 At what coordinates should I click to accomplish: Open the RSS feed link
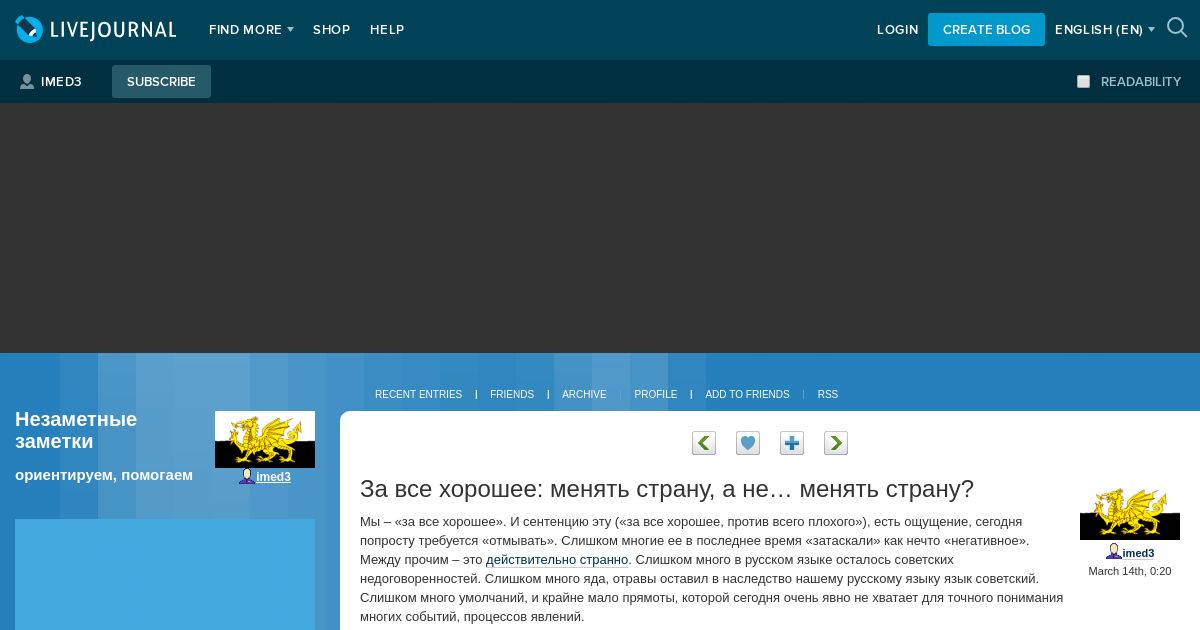coord(828,395)
